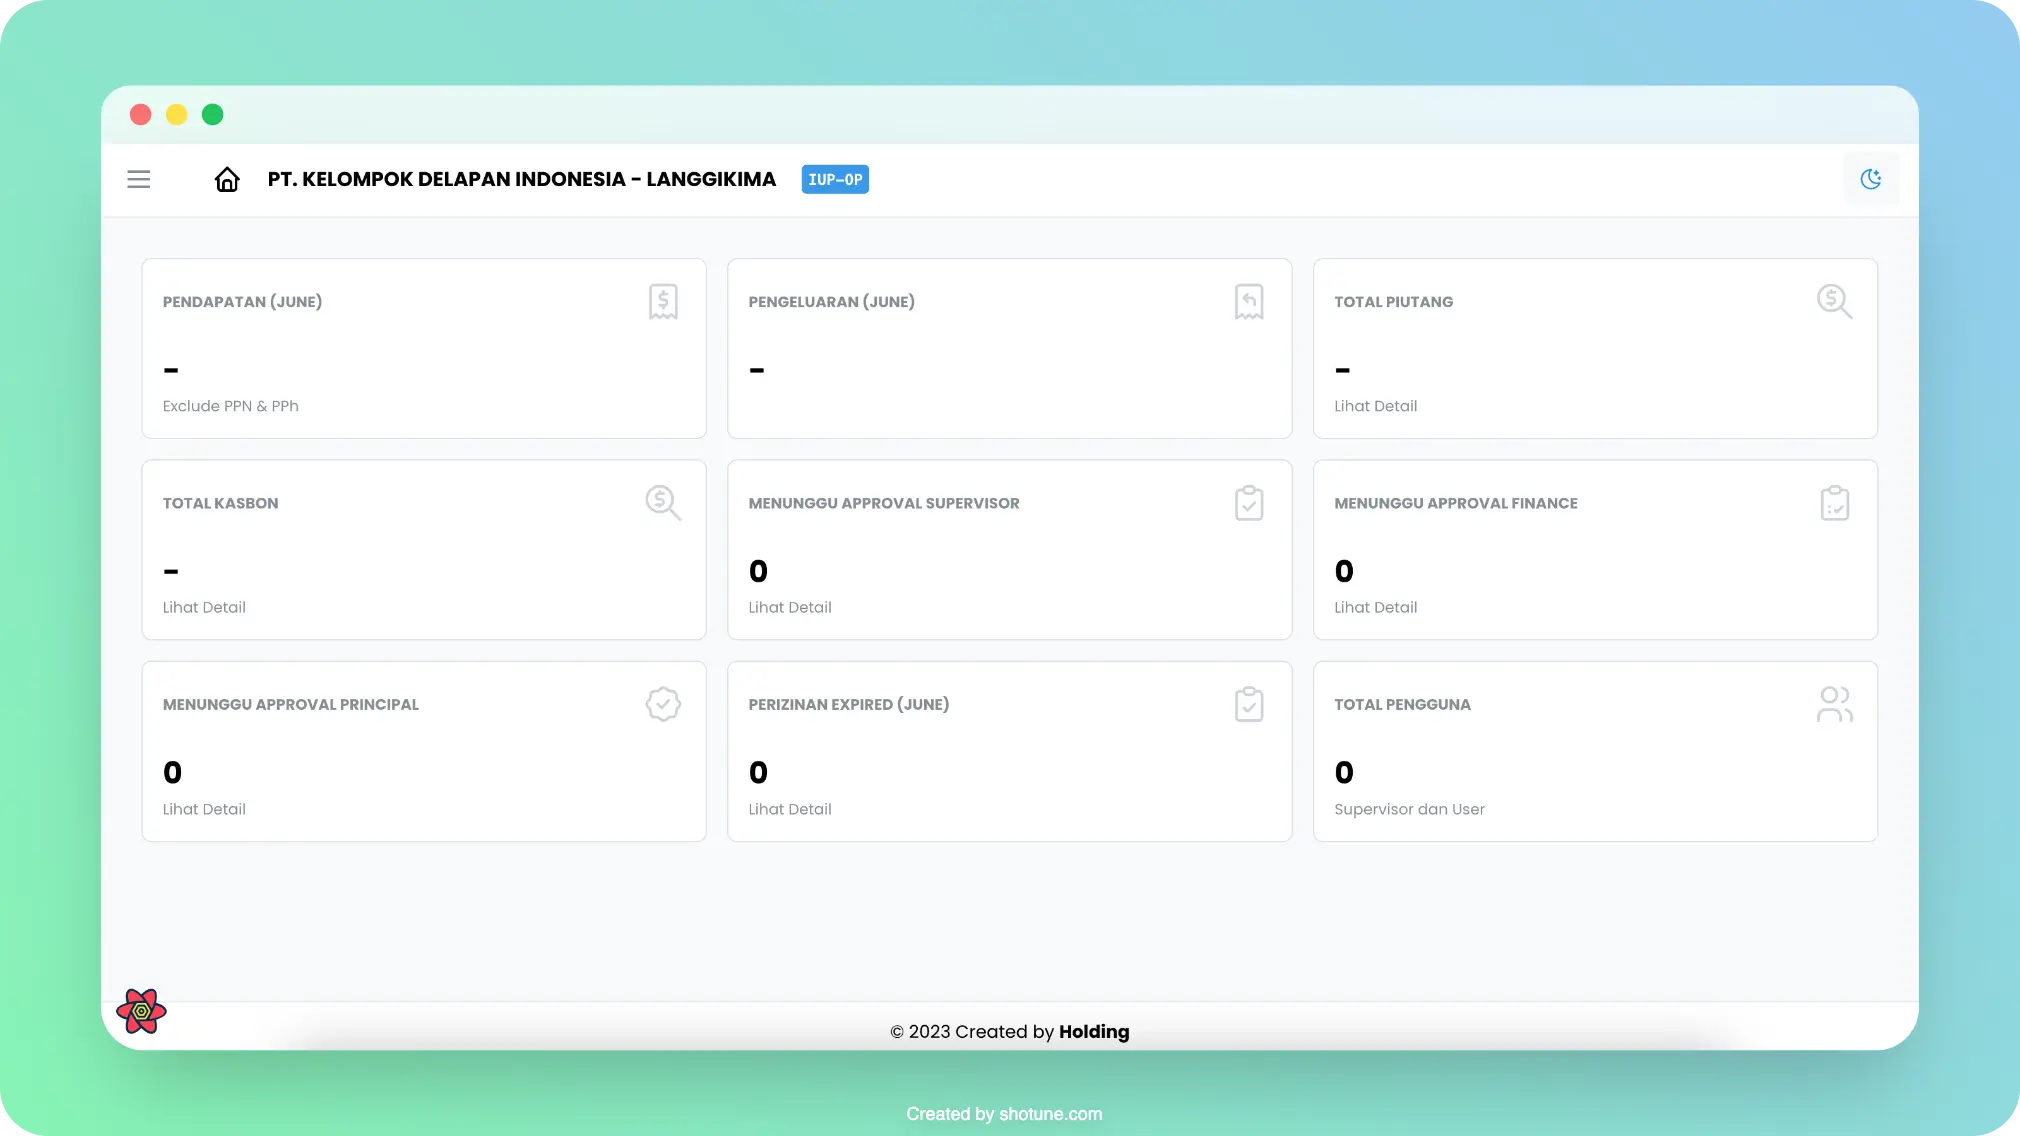
Task: Click the home icon in the navigation bar
Action: coord(226,178)
